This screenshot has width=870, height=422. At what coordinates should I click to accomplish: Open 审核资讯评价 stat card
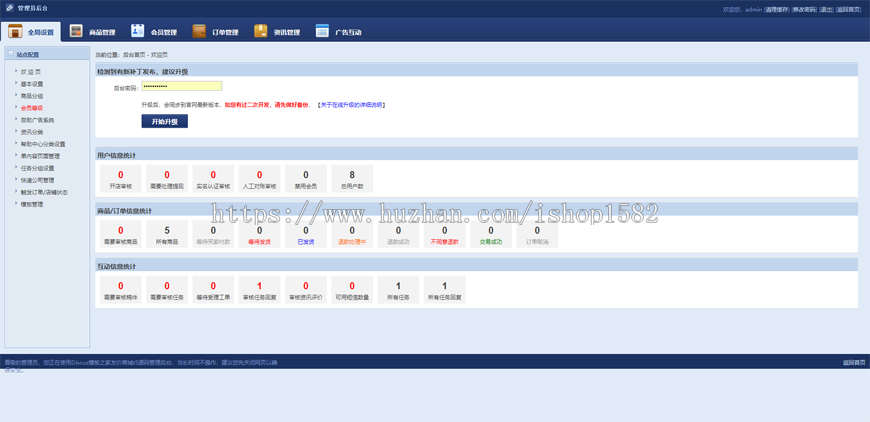306,289
